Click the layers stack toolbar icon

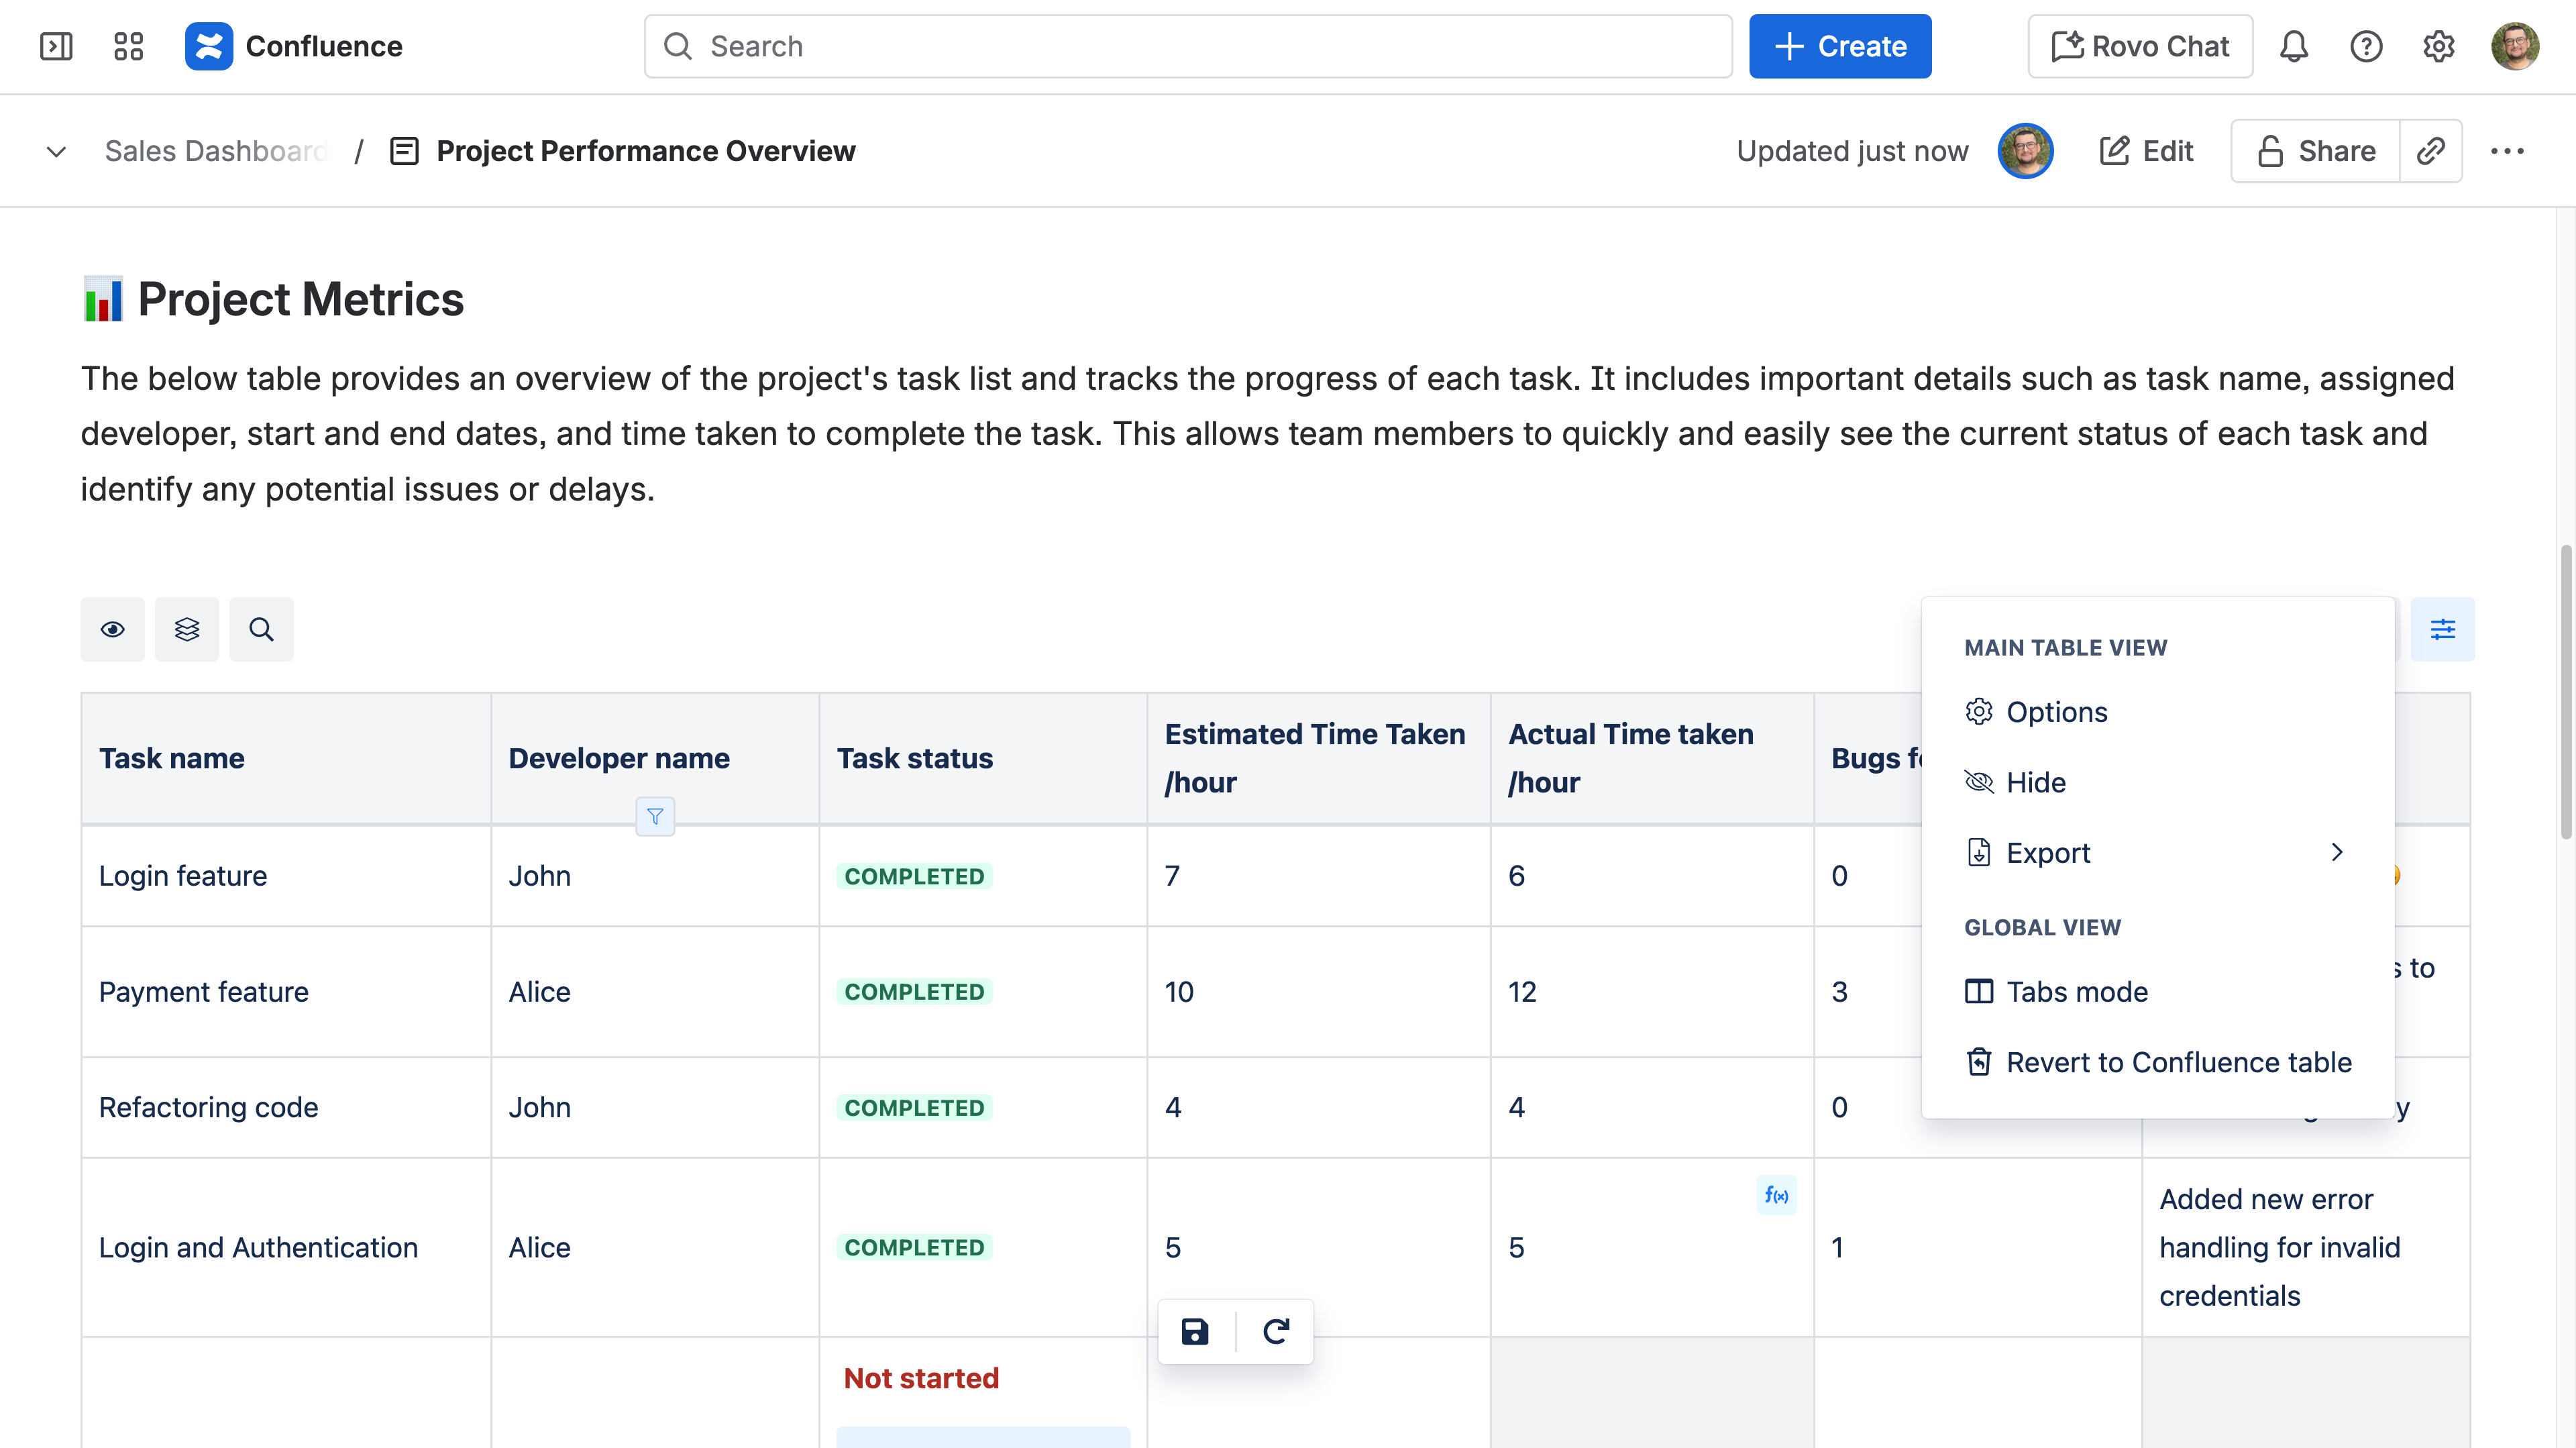pyautogui.click(x=187, y=629)
